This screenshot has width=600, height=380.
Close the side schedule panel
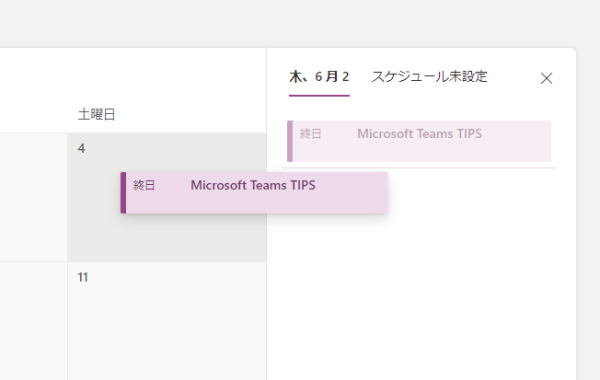pyautogui.click(x=546, y=78)
